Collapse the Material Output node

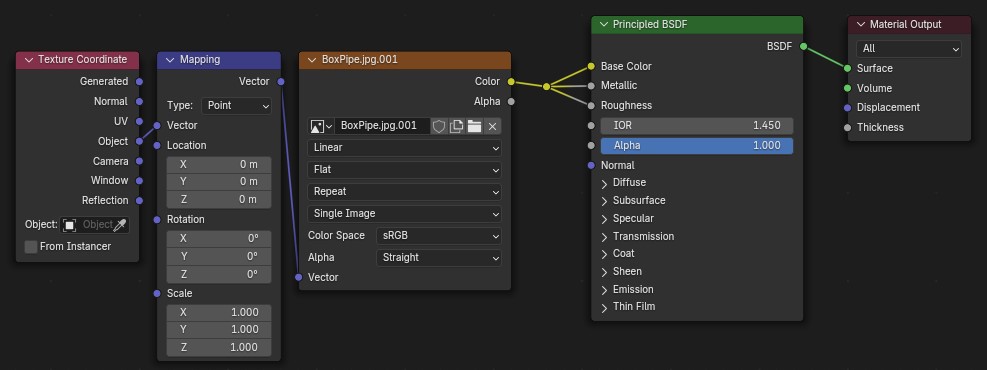click(x=860, y=25)
